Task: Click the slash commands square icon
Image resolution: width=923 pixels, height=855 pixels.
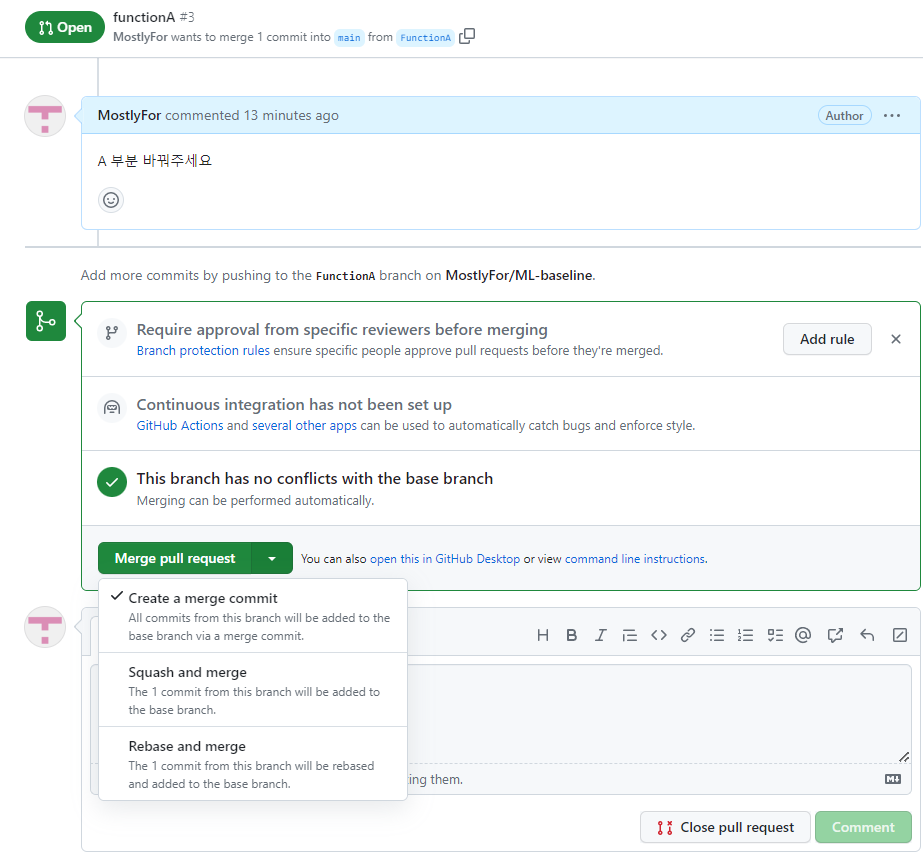Action: pyautogui.click(x=899, y=635)
